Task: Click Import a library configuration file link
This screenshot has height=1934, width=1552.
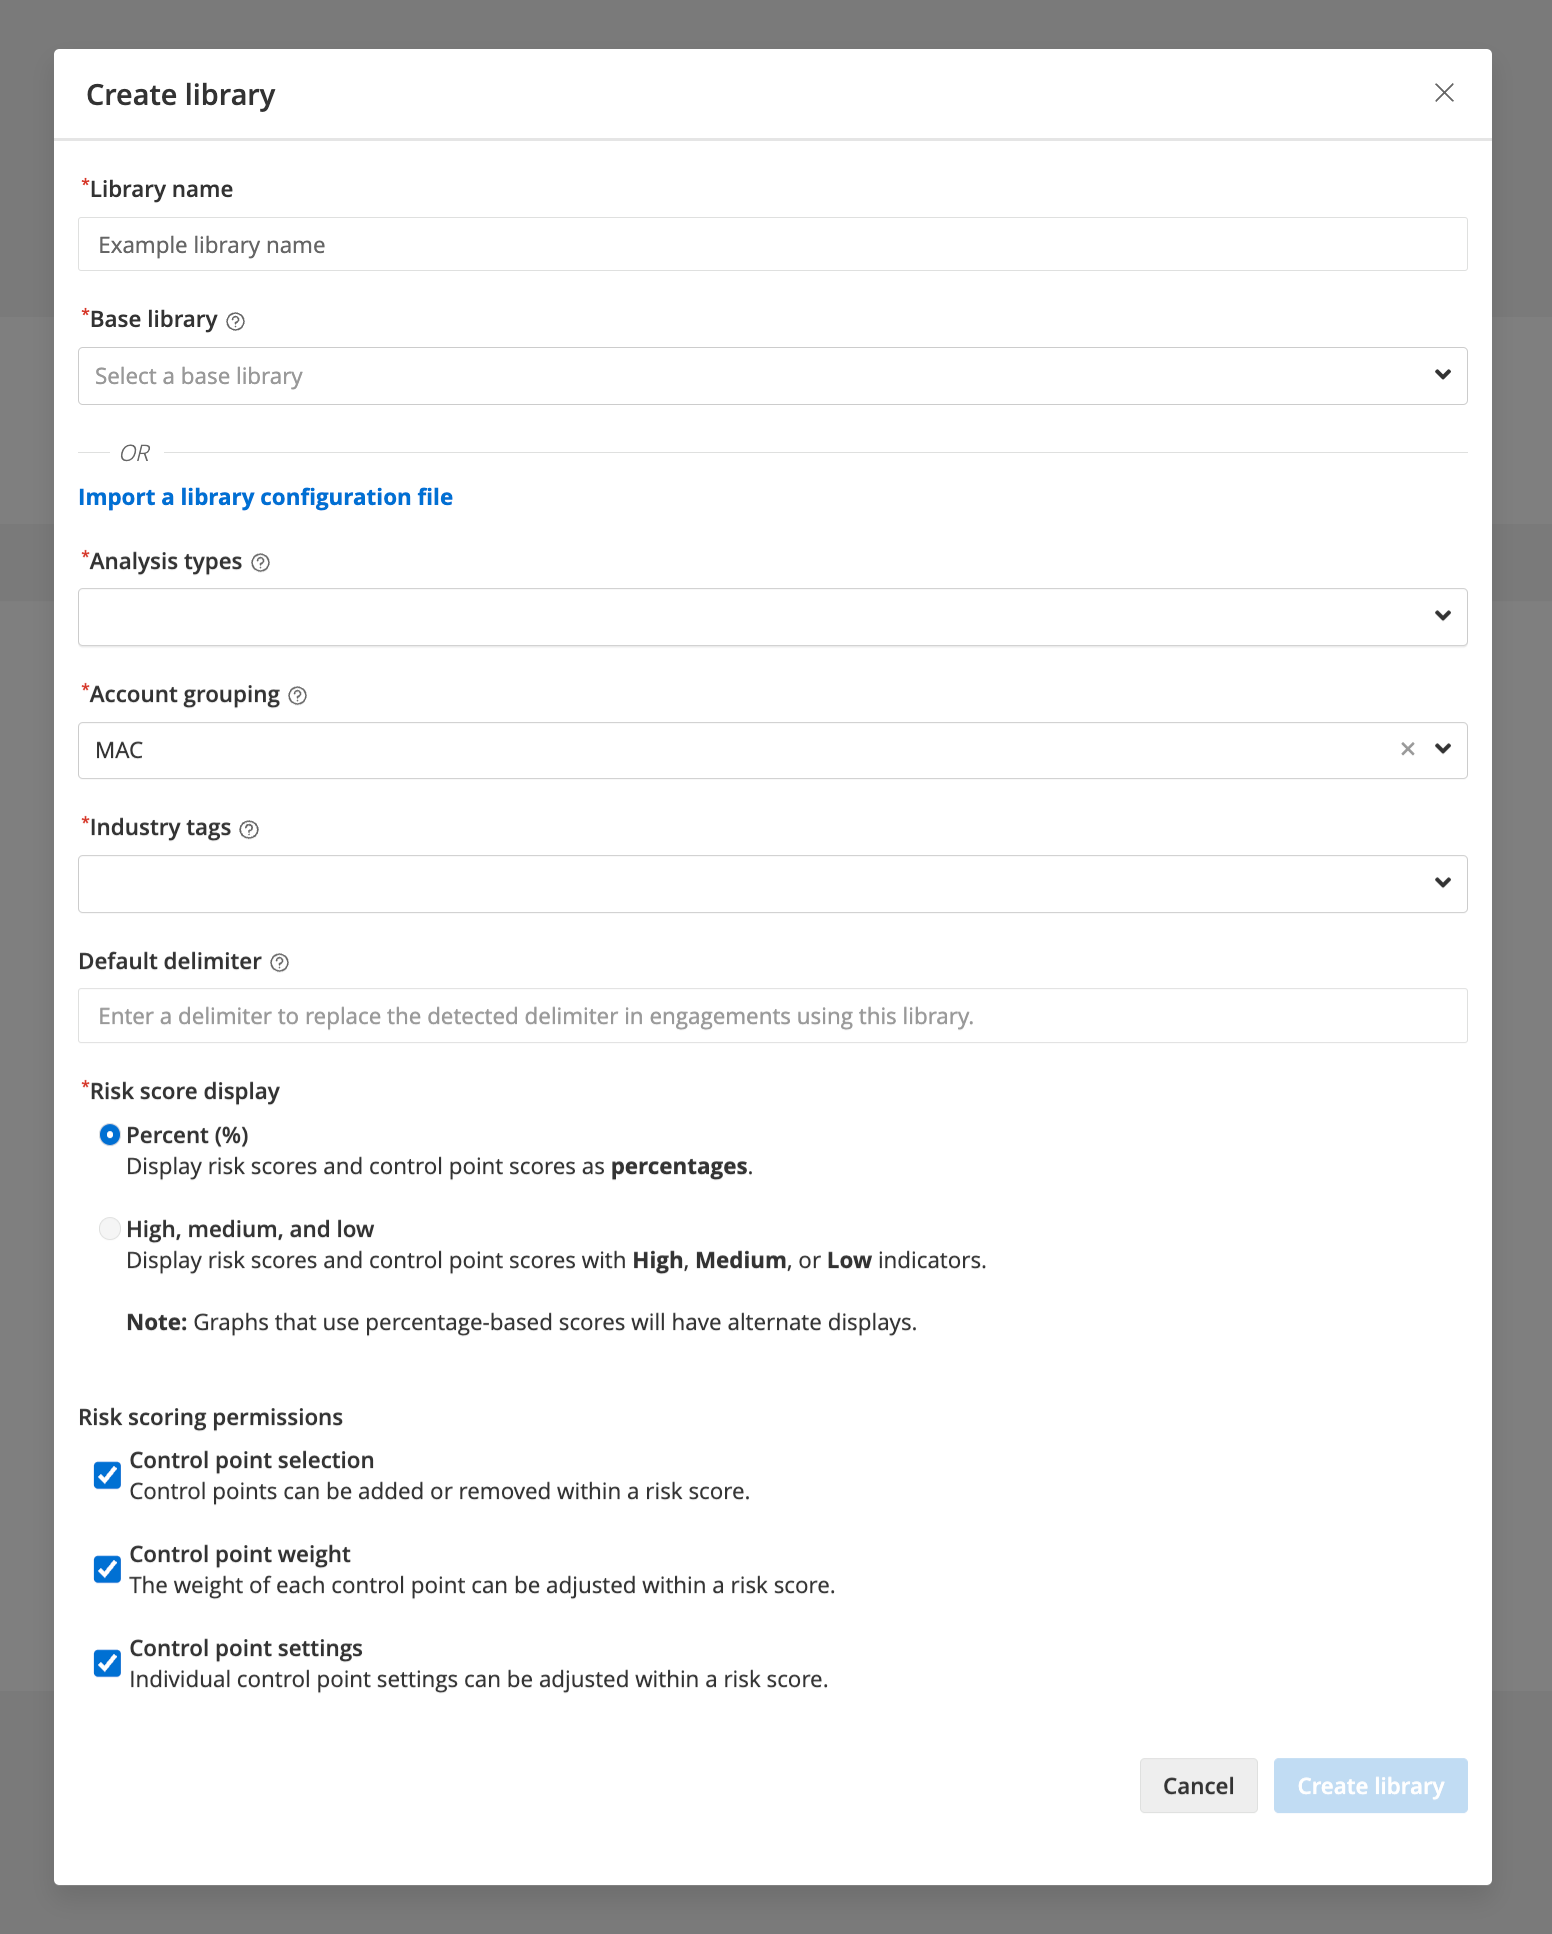Action: coord(265,497)
